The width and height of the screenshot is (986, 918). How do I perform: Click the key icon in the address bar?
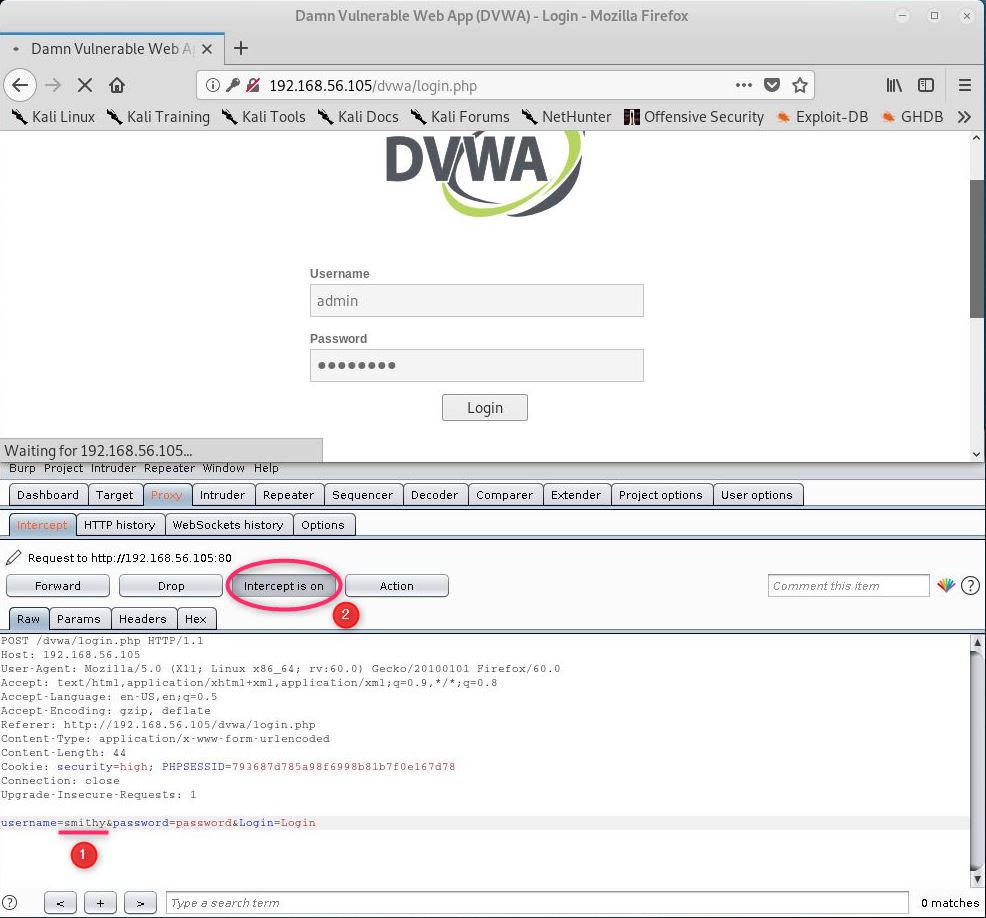tap(233, 85)
